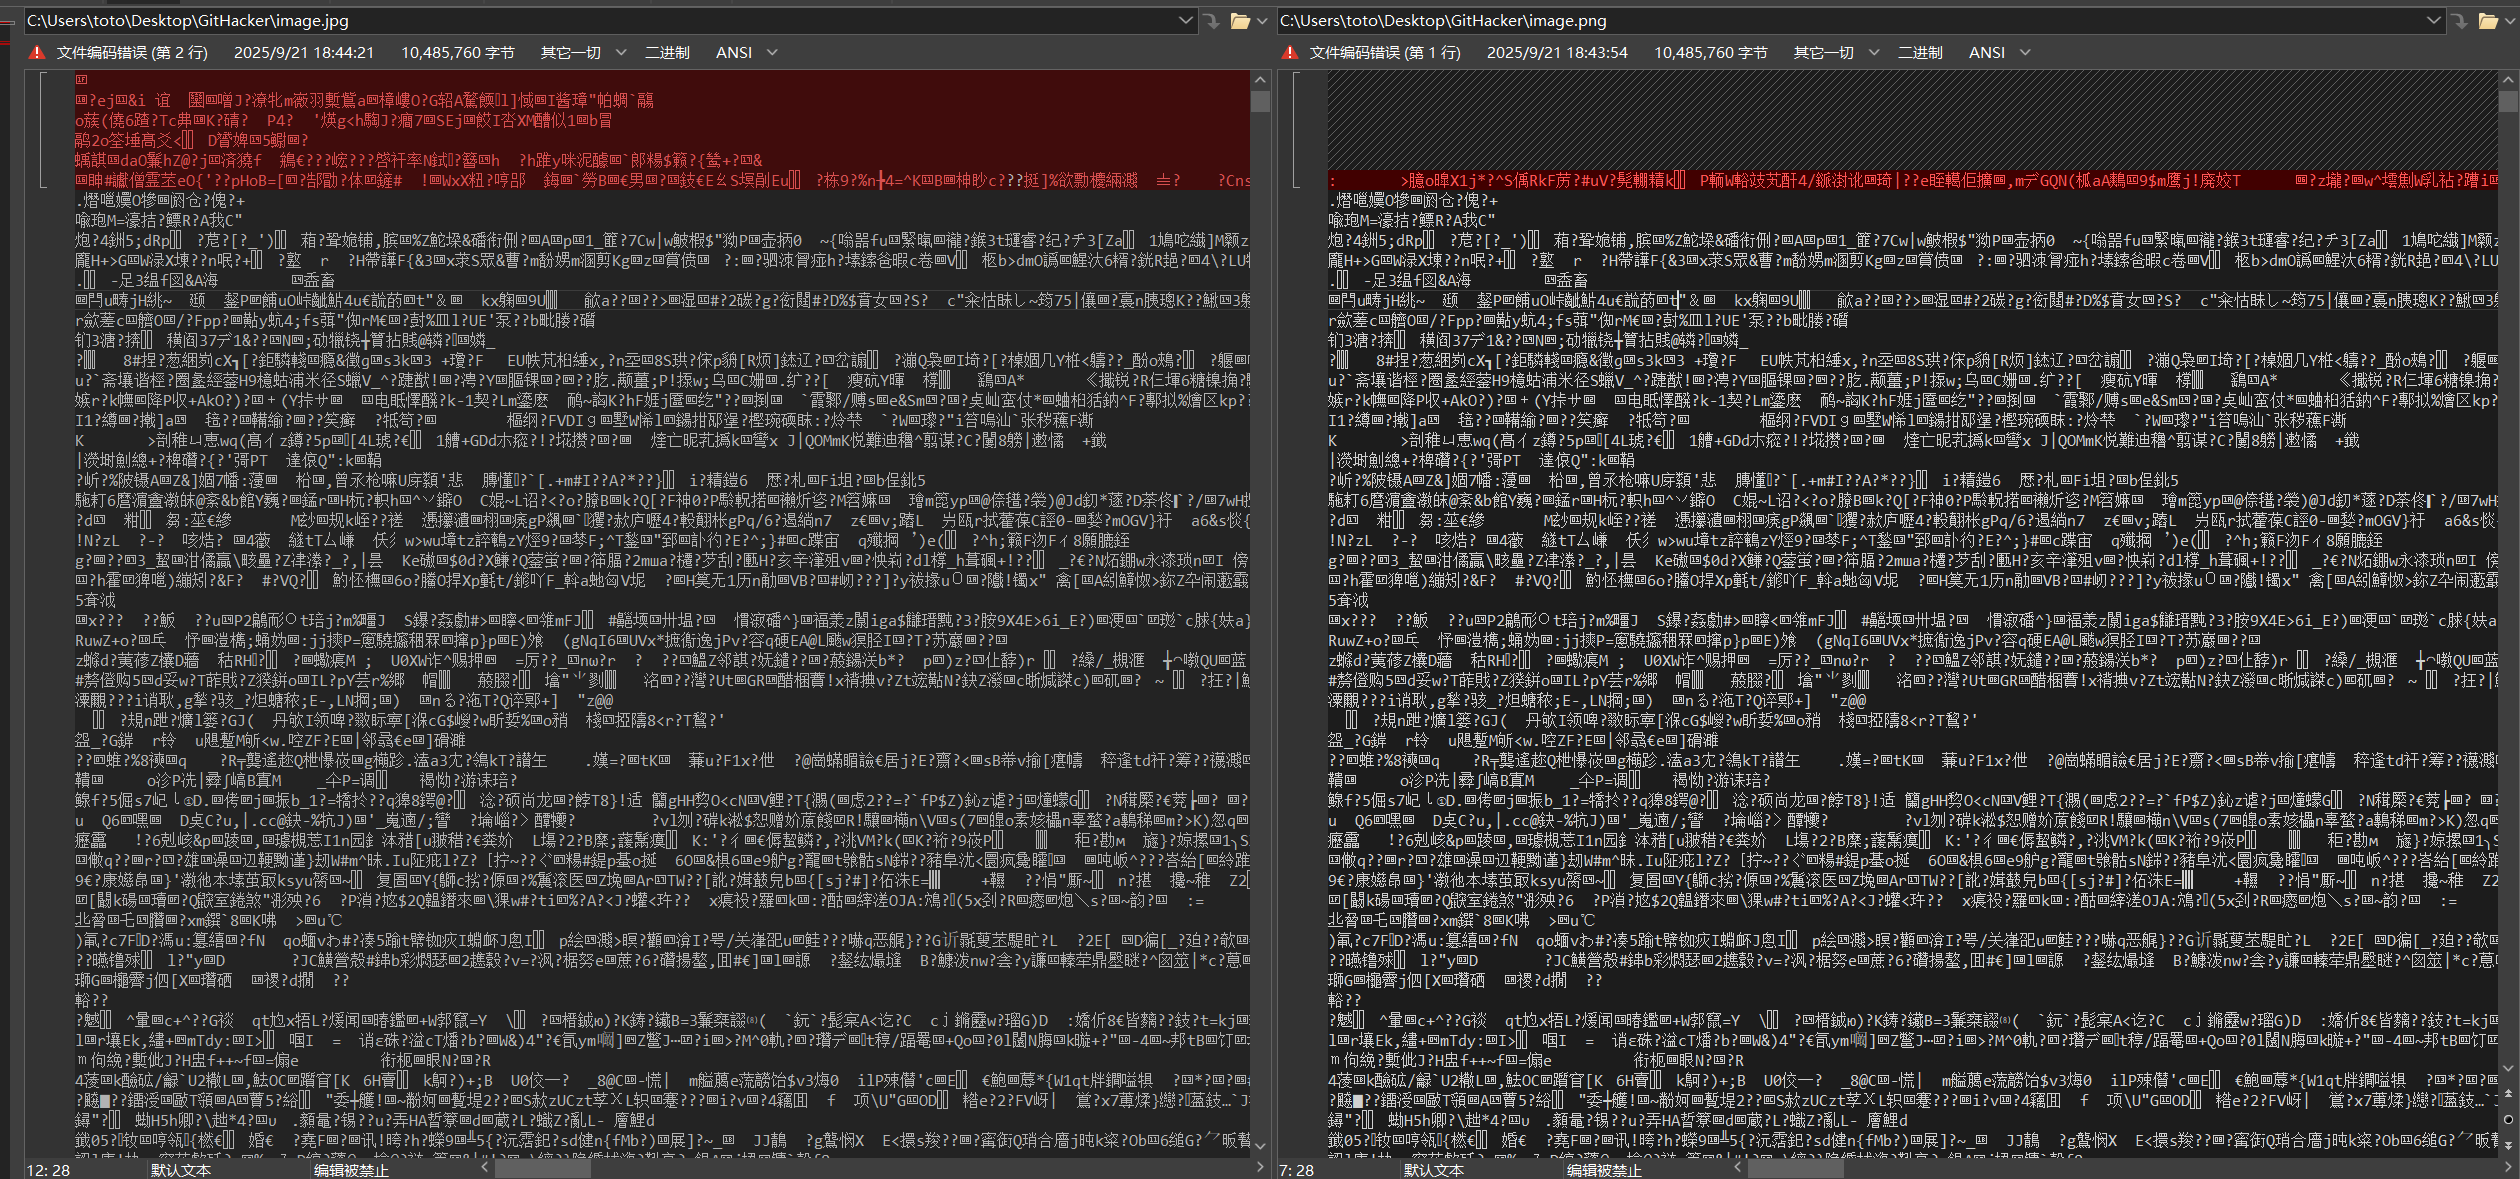Click the left pane's encoding error warning icon
This screenshot has width=2520, height=1179.
[37, 53]
